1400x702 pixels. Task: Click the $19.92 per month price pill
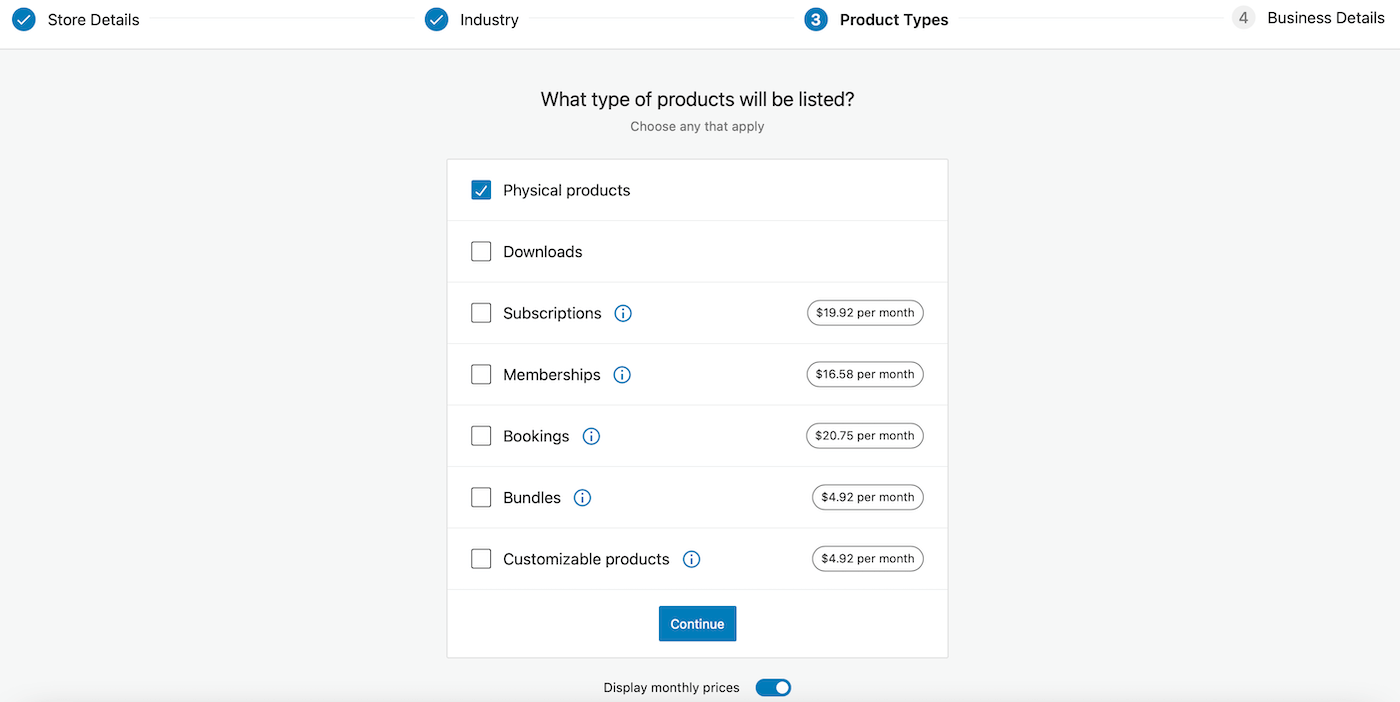tap(865, 312)
